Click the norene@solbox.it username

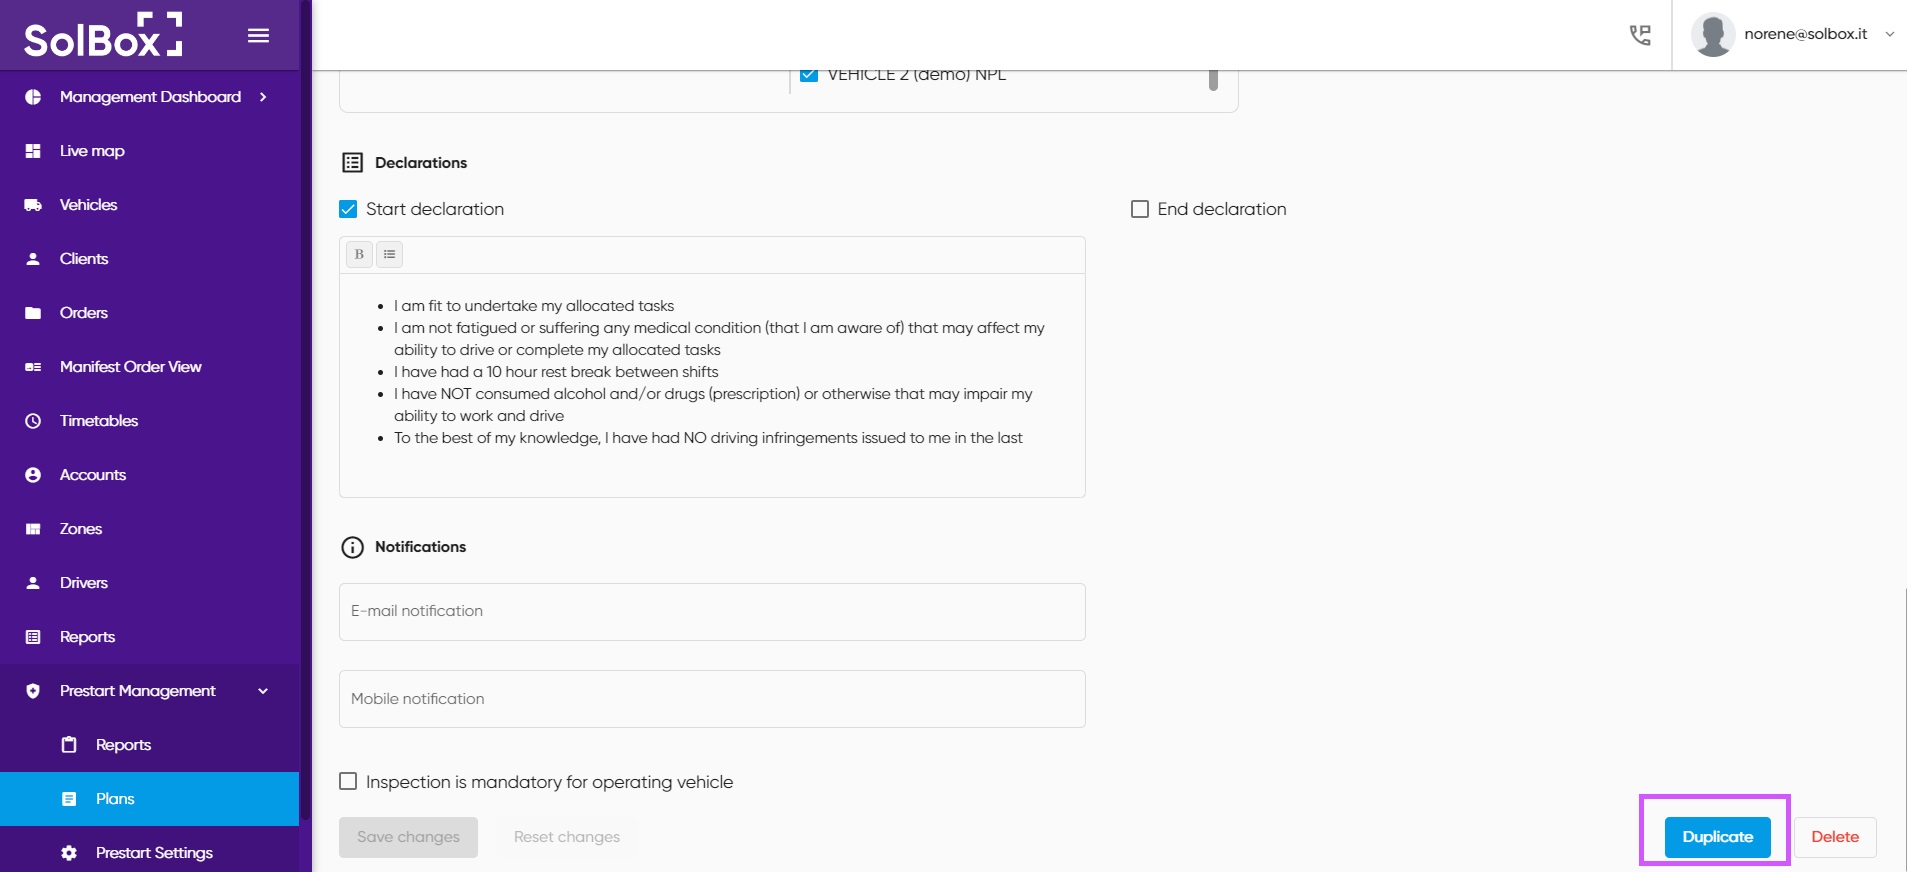[1806, 34]
